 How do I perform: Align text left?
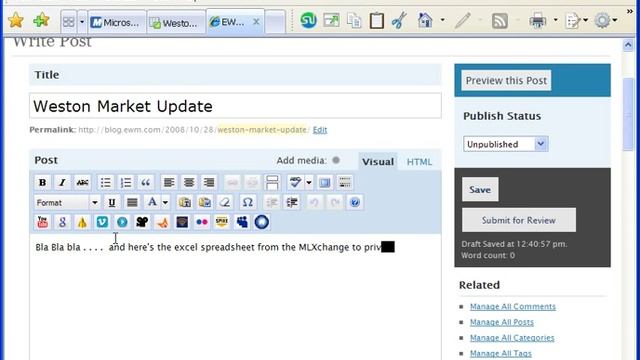click(169, 182)
